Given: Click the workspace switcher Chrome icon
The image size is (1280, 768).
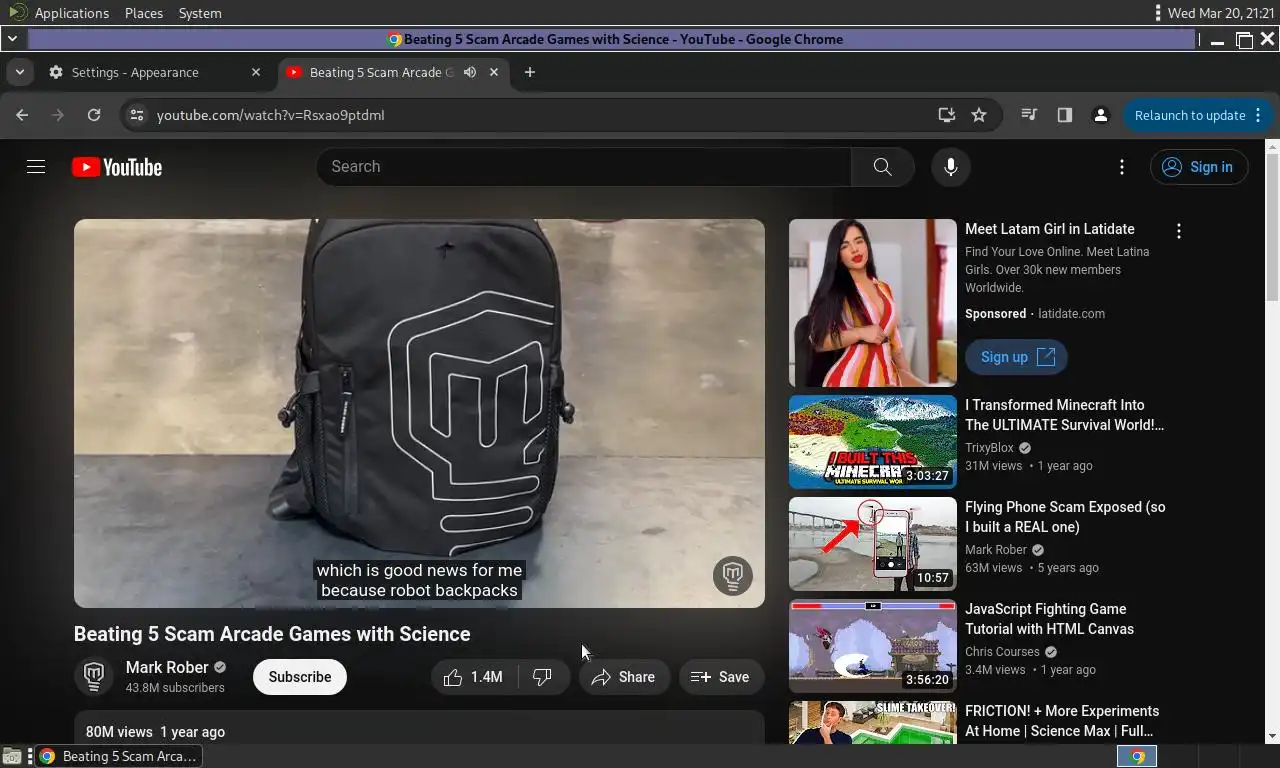Looking at the screenshot, I should tap(1137, 756).
